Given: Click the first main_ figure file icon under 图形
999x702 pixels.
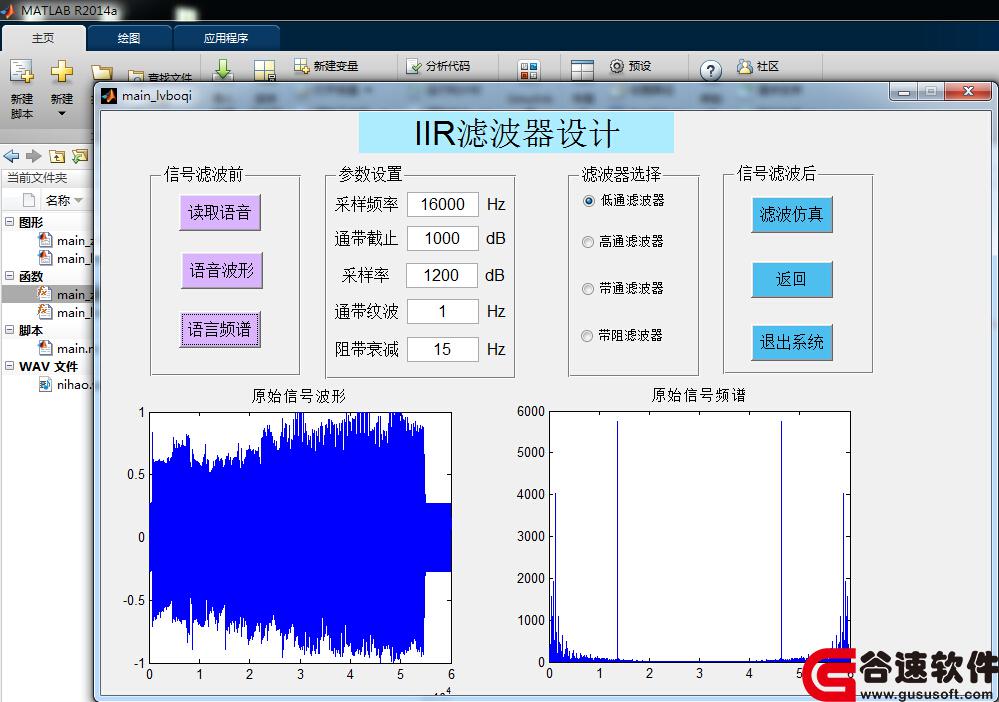Looking at the screenshot, I should pos(45,240).
